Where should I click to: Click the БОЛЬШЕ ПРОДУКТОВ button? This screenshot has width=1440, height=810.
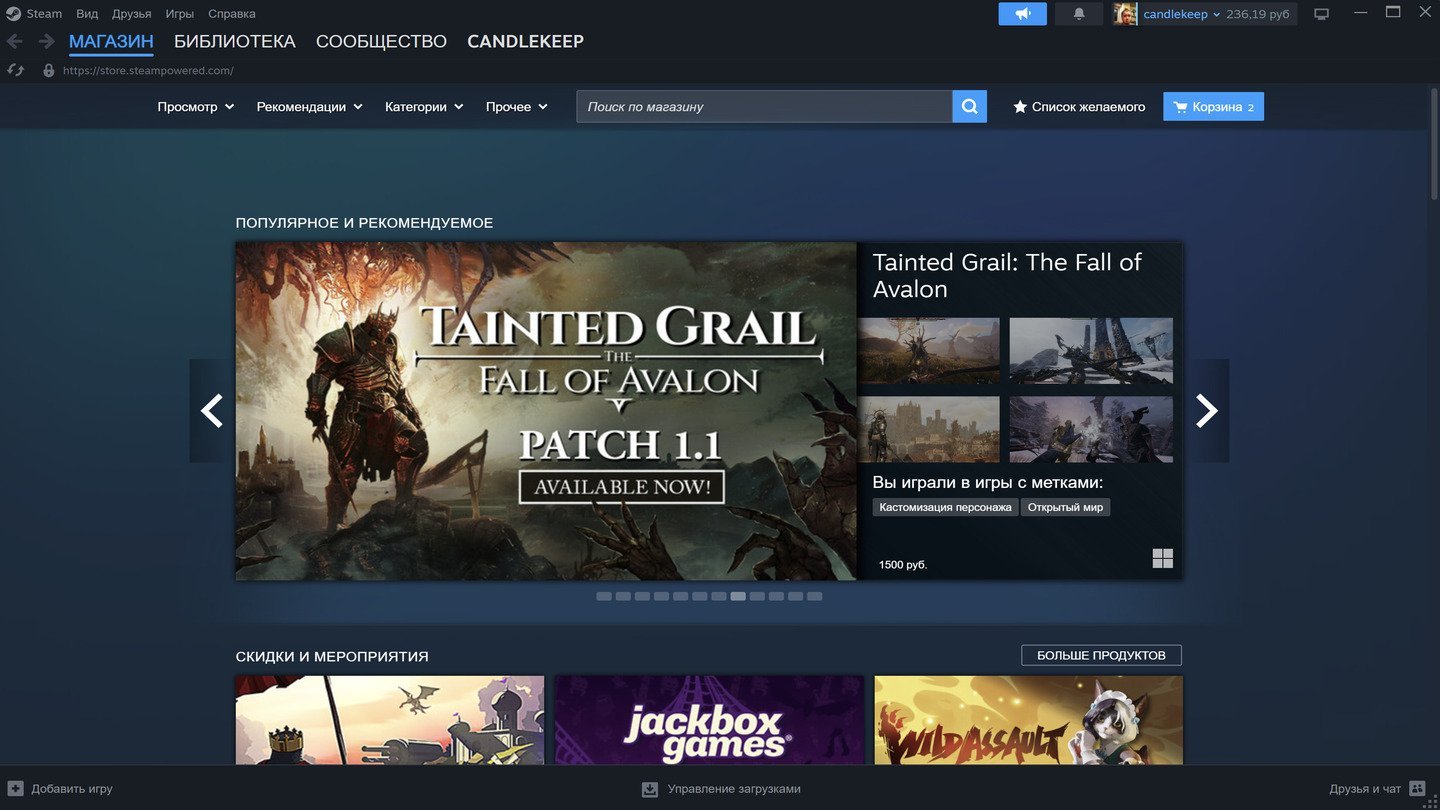(1101, 656)
